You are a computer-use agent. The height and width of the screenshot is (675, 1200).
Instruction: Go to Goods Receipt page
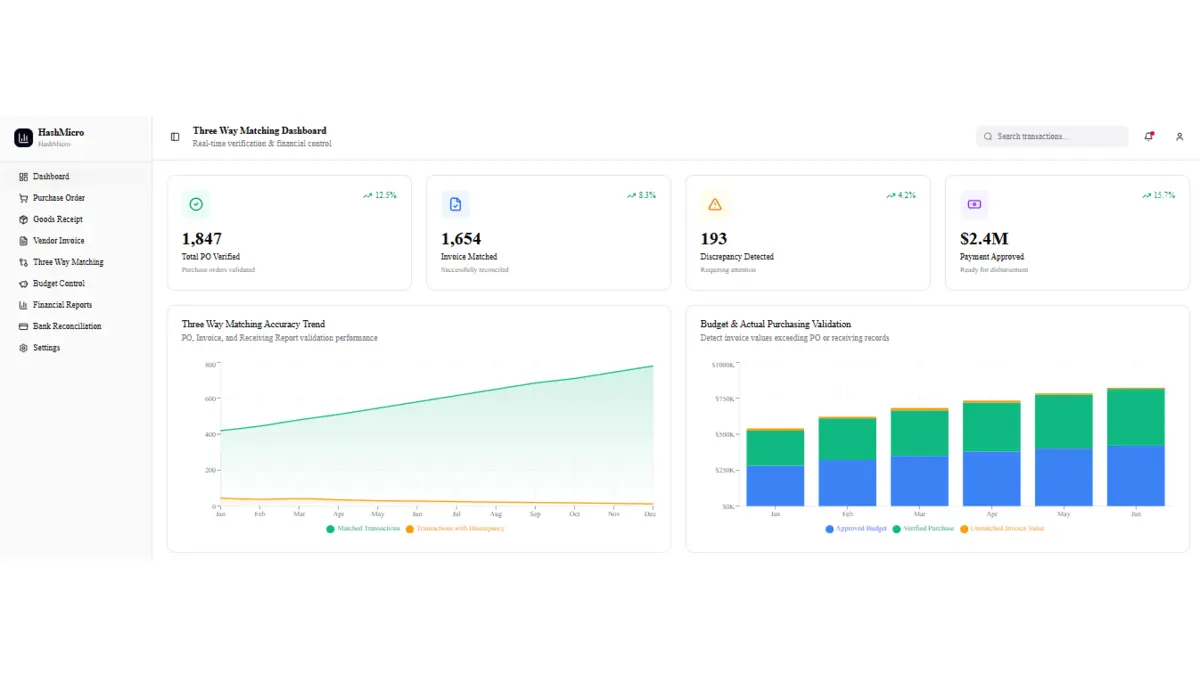tap(57, 219)
